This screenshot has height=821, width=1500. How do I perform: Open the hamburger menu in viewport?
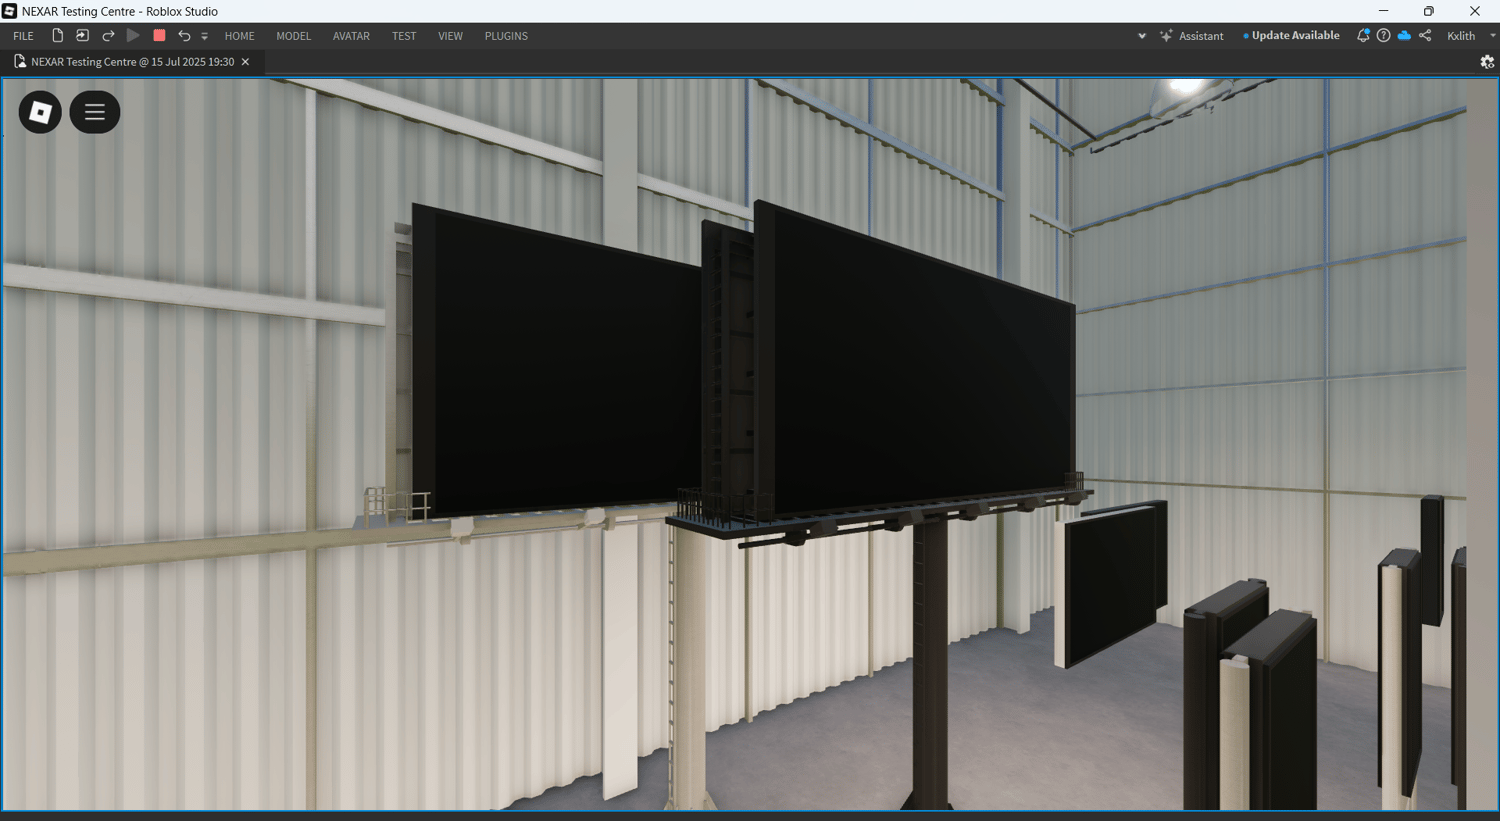95,112
